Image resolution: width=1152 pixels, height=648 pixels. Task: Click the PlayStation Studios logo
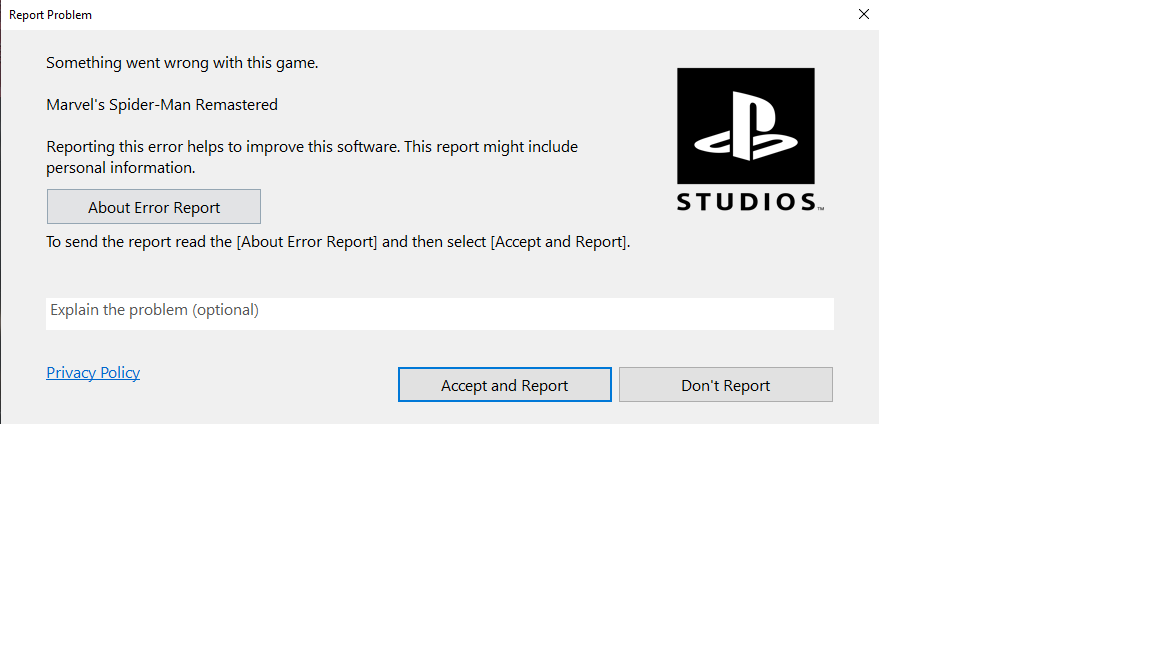[746, 139]
